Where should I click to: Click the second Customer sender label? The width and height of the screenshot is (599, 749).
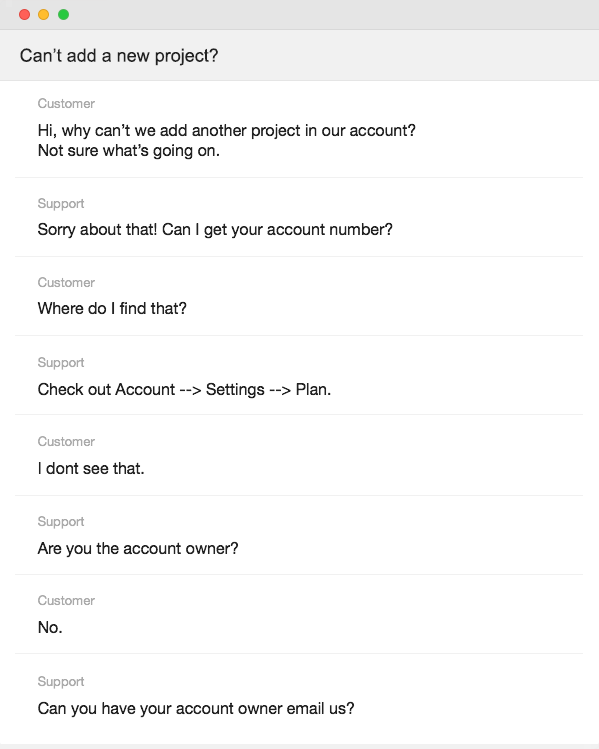66,283
